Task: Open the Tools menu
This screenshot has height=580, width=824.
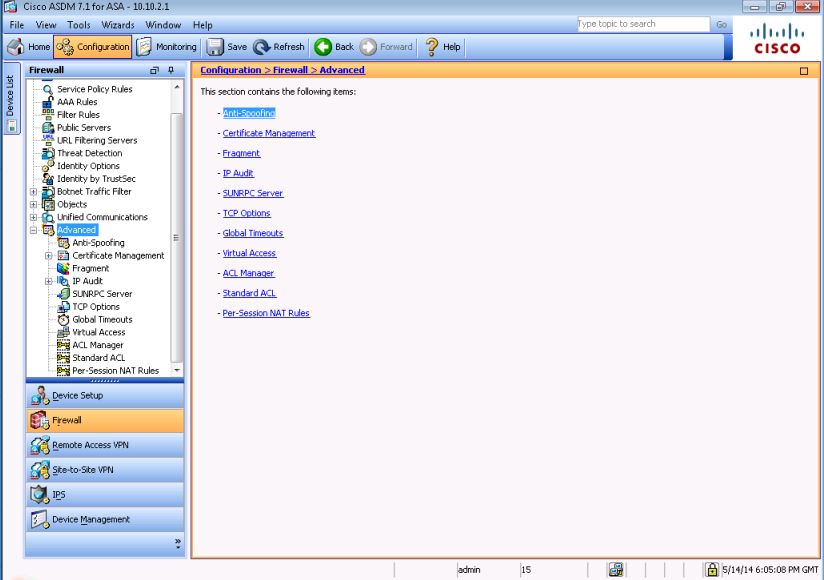Action: 78,25
